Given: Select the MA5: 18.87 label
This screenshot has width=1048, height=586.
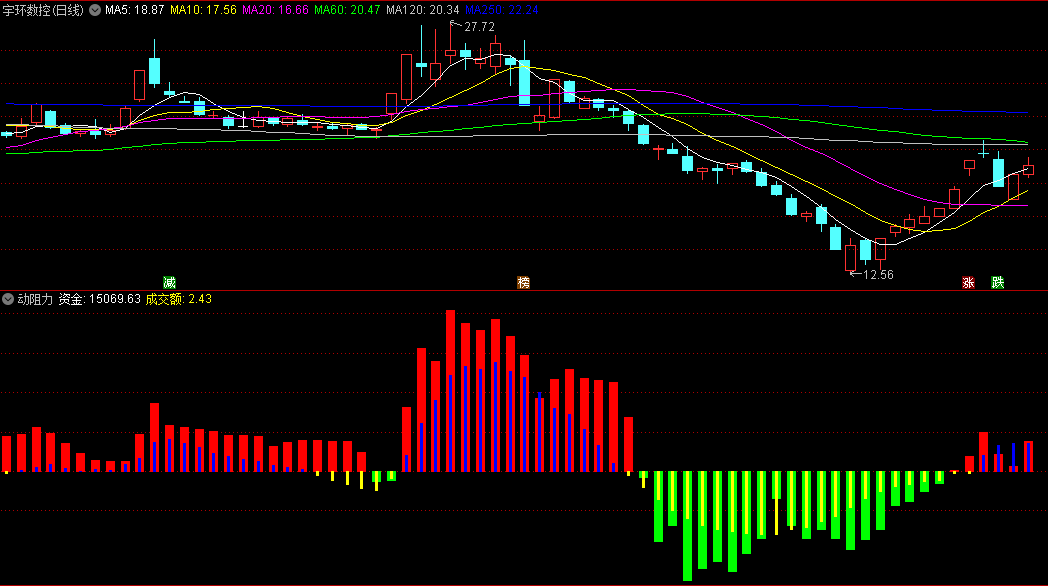Looking at the screenshot, I should (134, 10).
